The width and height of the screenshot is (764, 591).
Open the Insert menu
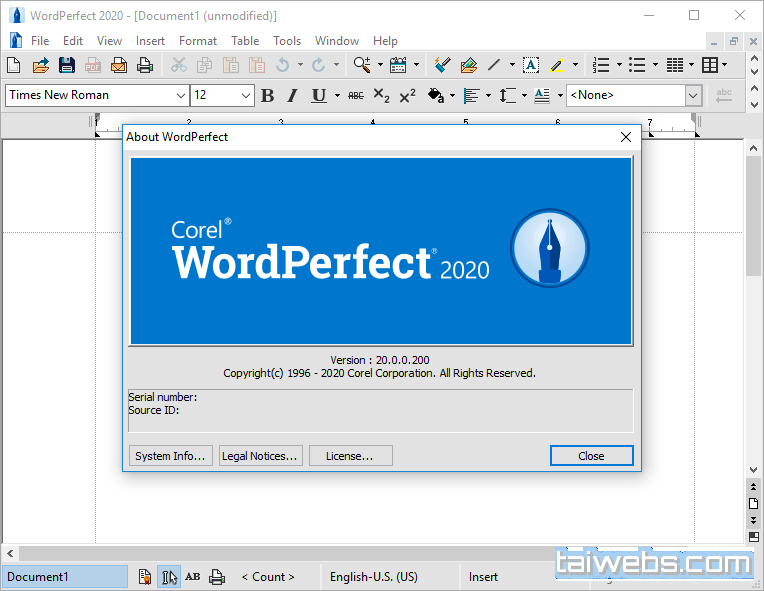tap(150, 41)
